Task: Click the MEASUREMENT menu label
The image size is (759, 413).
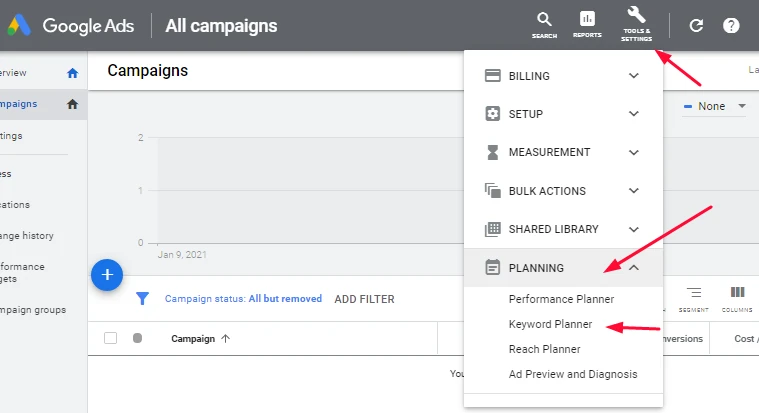Action: click(x=549, y=153)
